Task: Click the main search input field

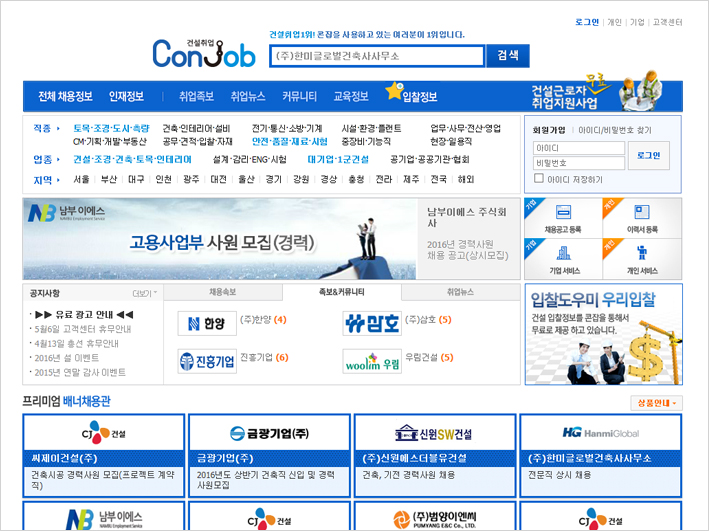Action: (x=377, y=56)
